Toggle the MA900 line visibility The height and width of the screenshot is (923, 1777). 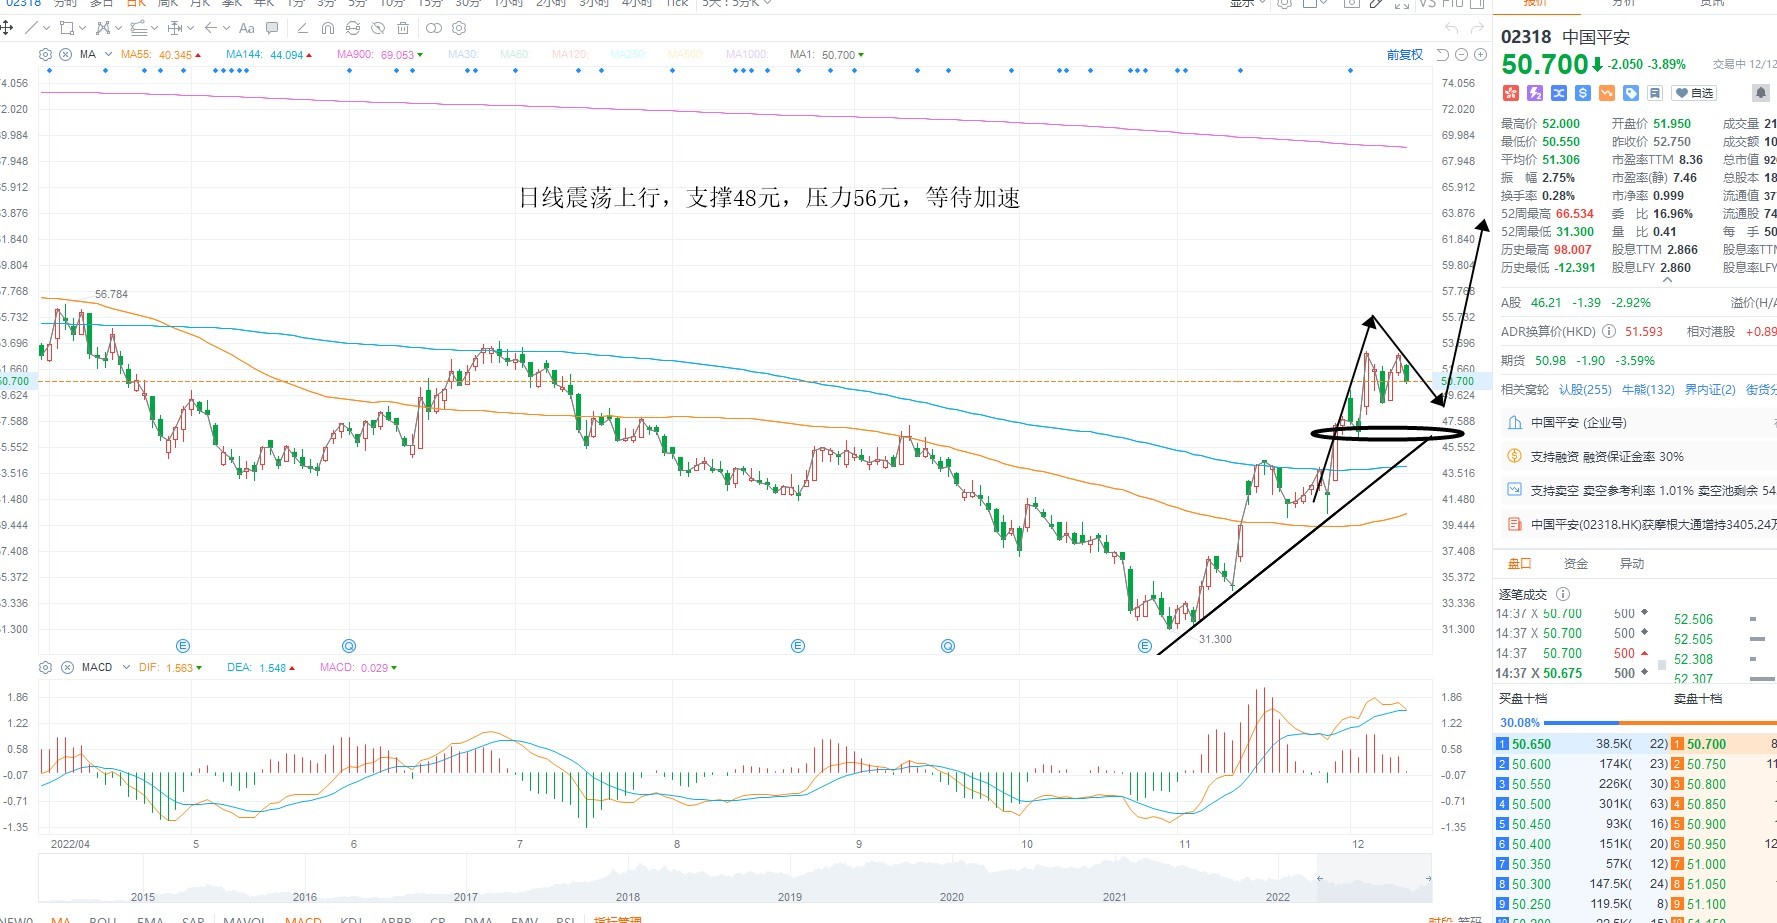pyautogui.click(x=379, y=54)
